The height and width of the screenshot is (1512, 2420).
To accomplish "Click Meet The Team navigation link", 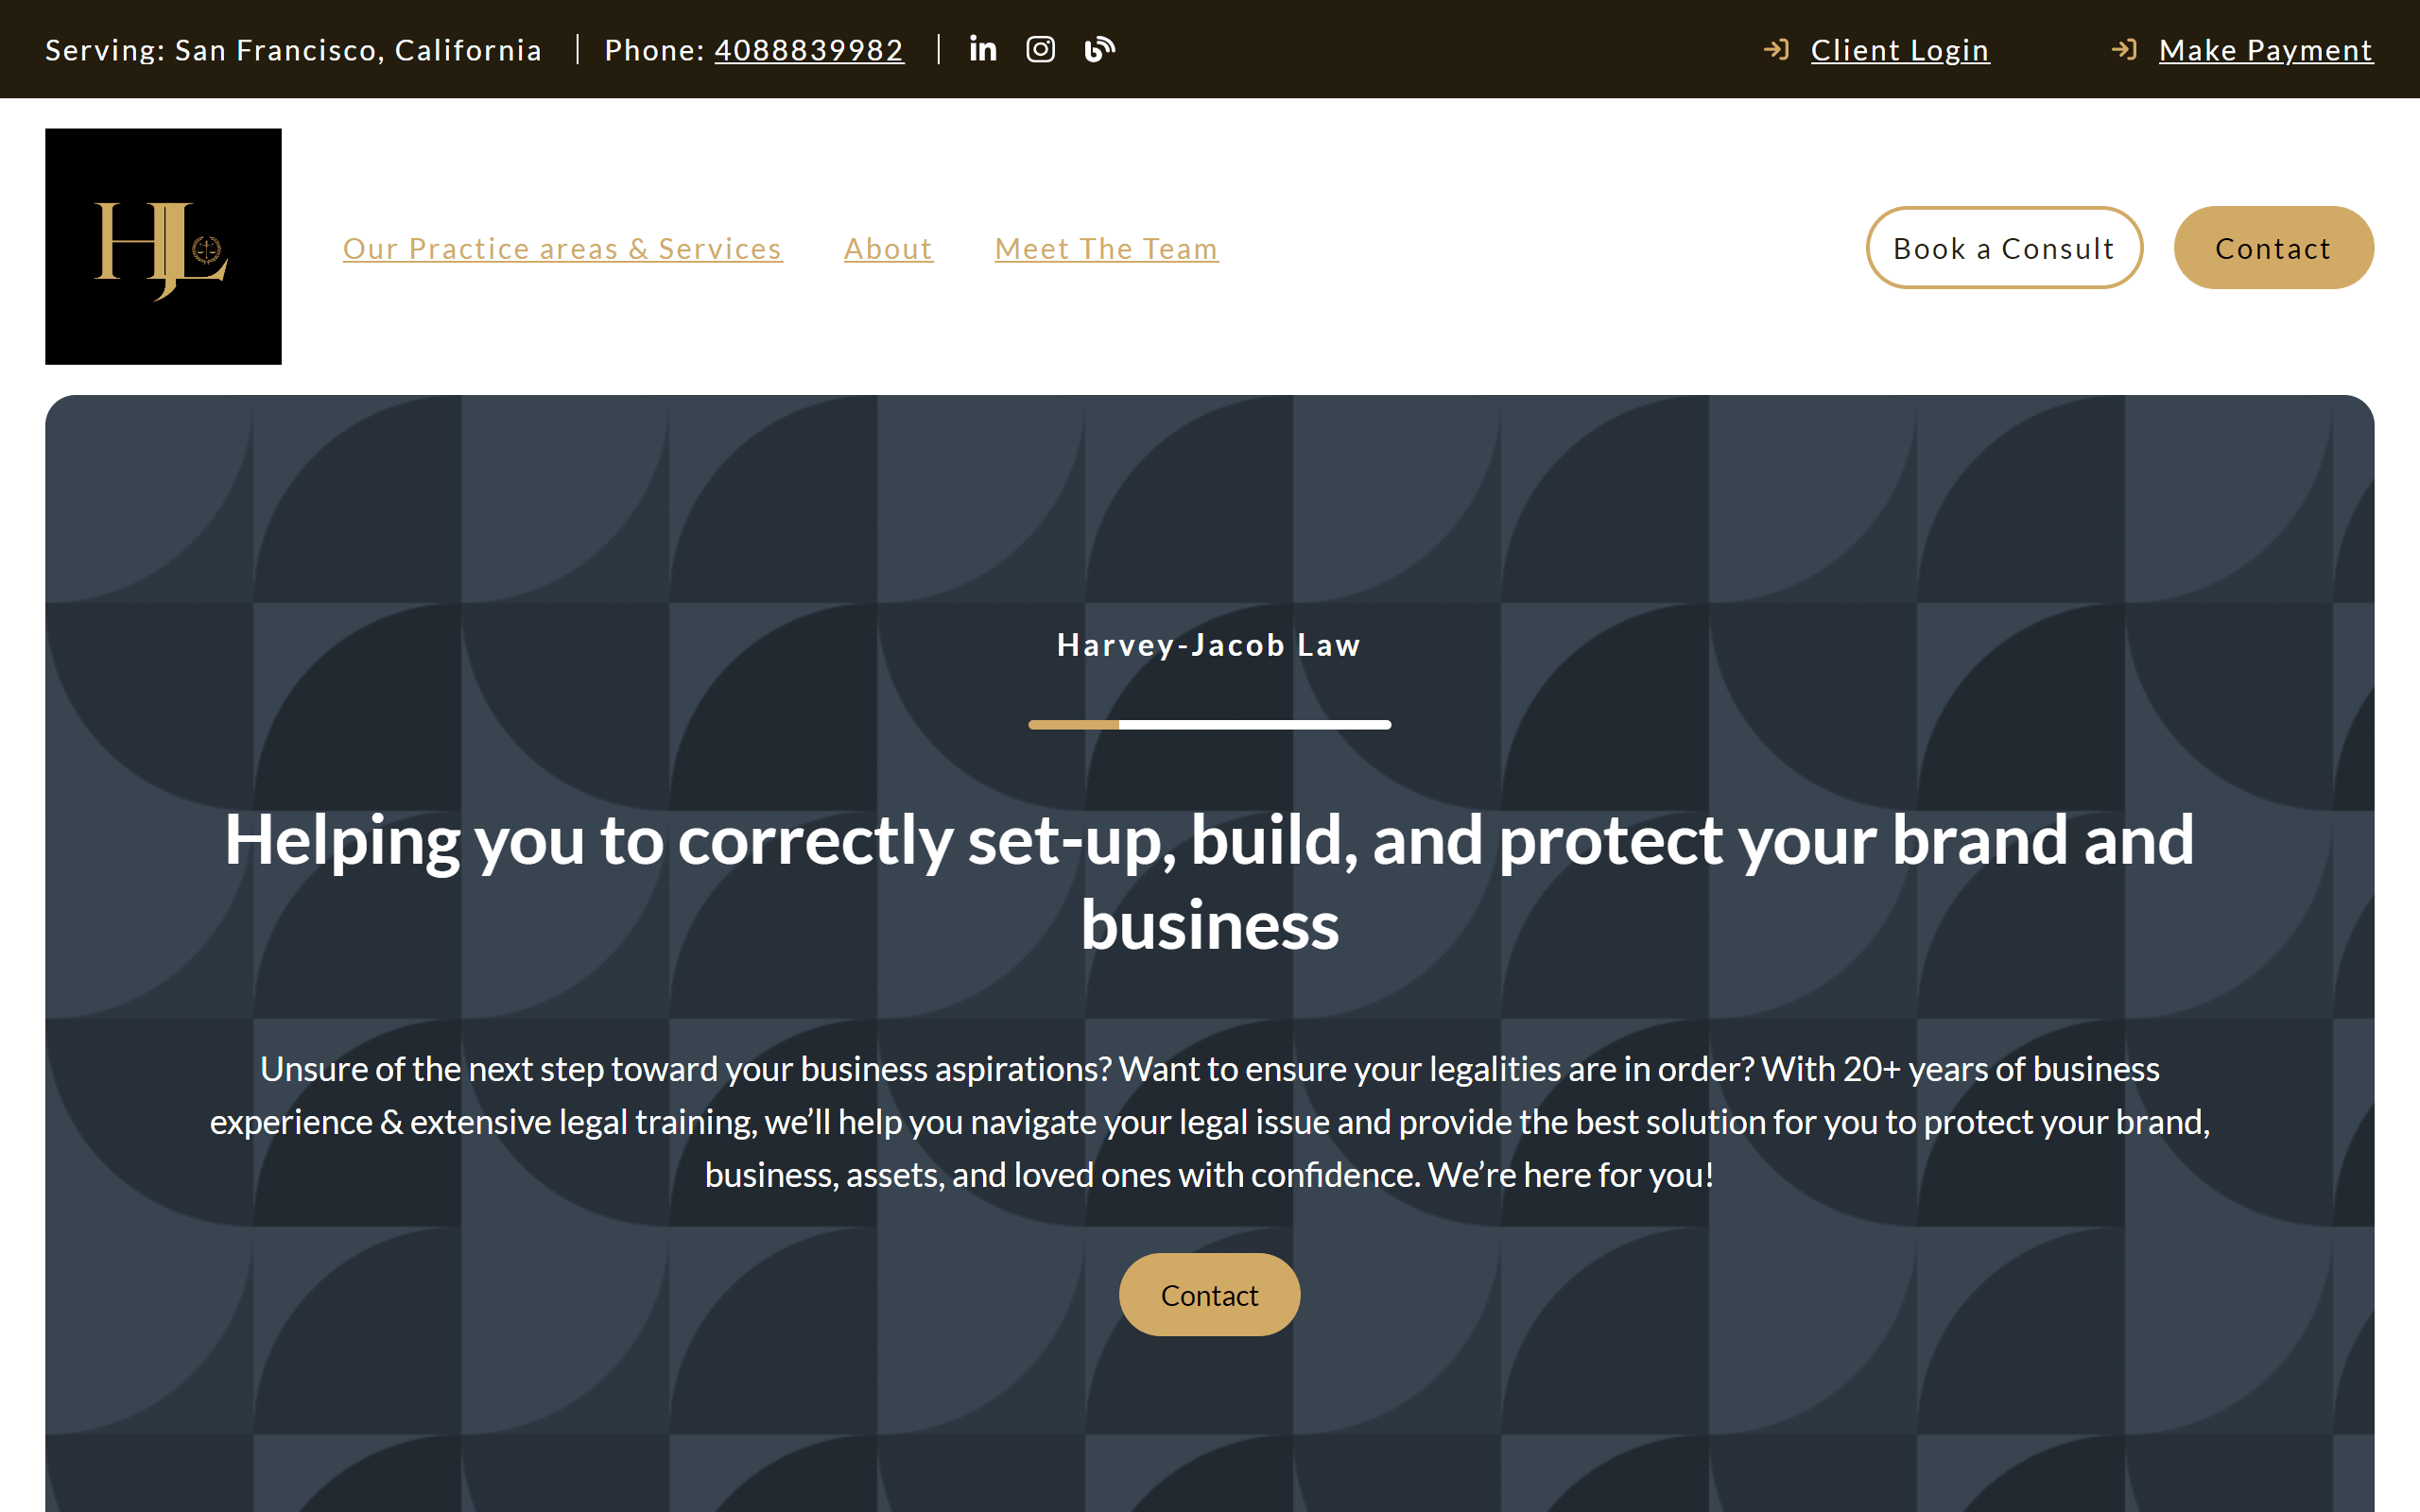I will pos(1106,248).
